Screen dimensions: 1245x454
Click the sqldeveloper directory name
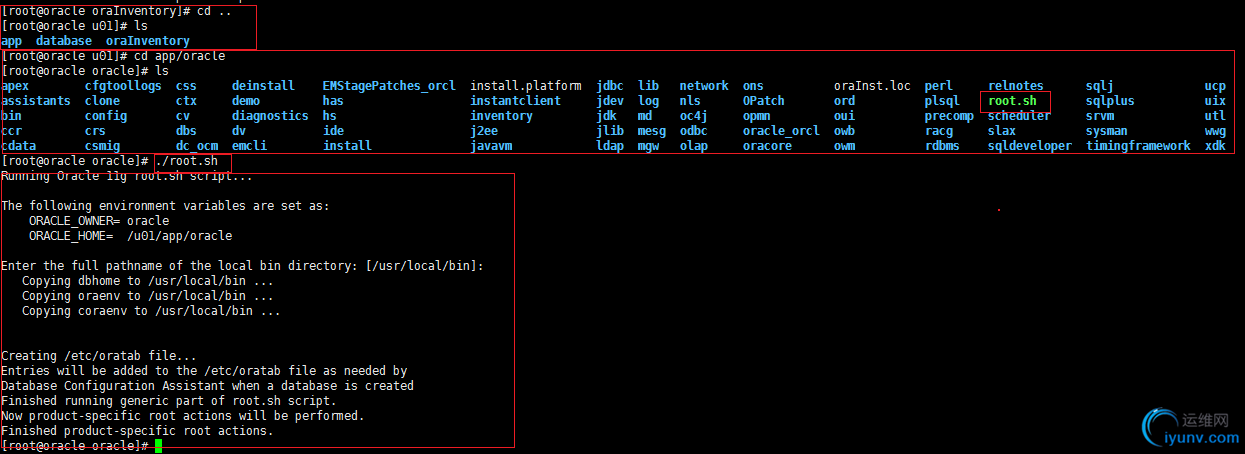click(1030, 146)
